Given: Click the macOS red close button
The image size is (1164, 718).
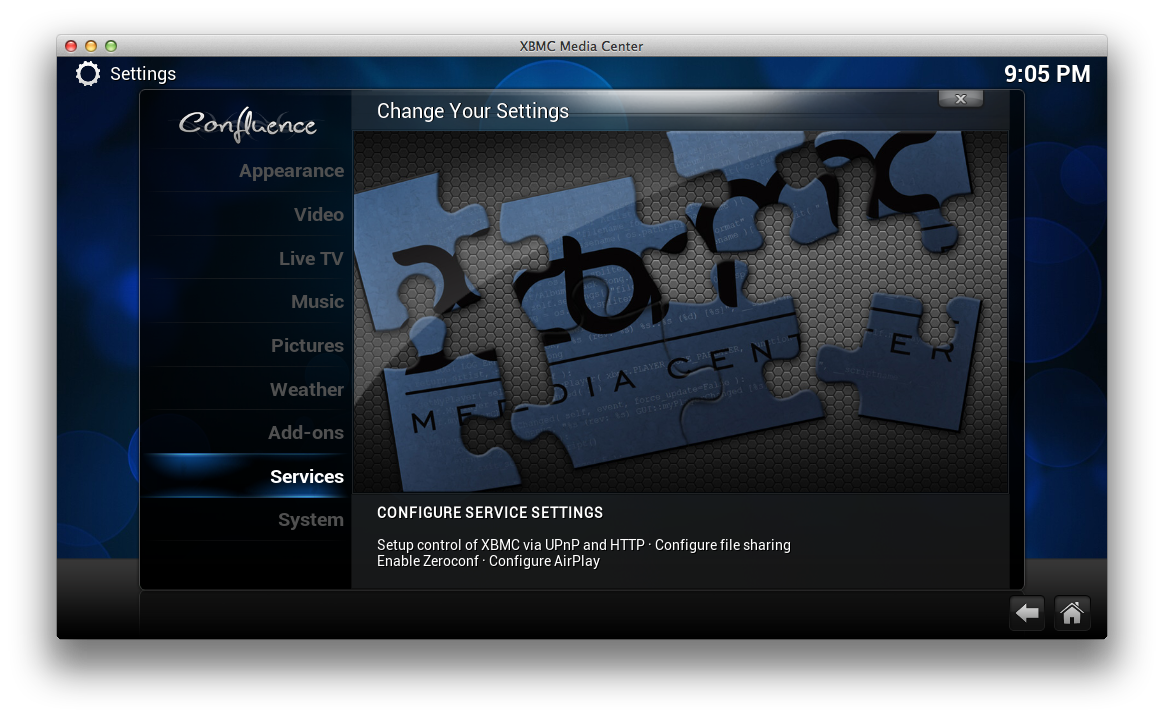Looking at the screenshot, I should point(71,46).
